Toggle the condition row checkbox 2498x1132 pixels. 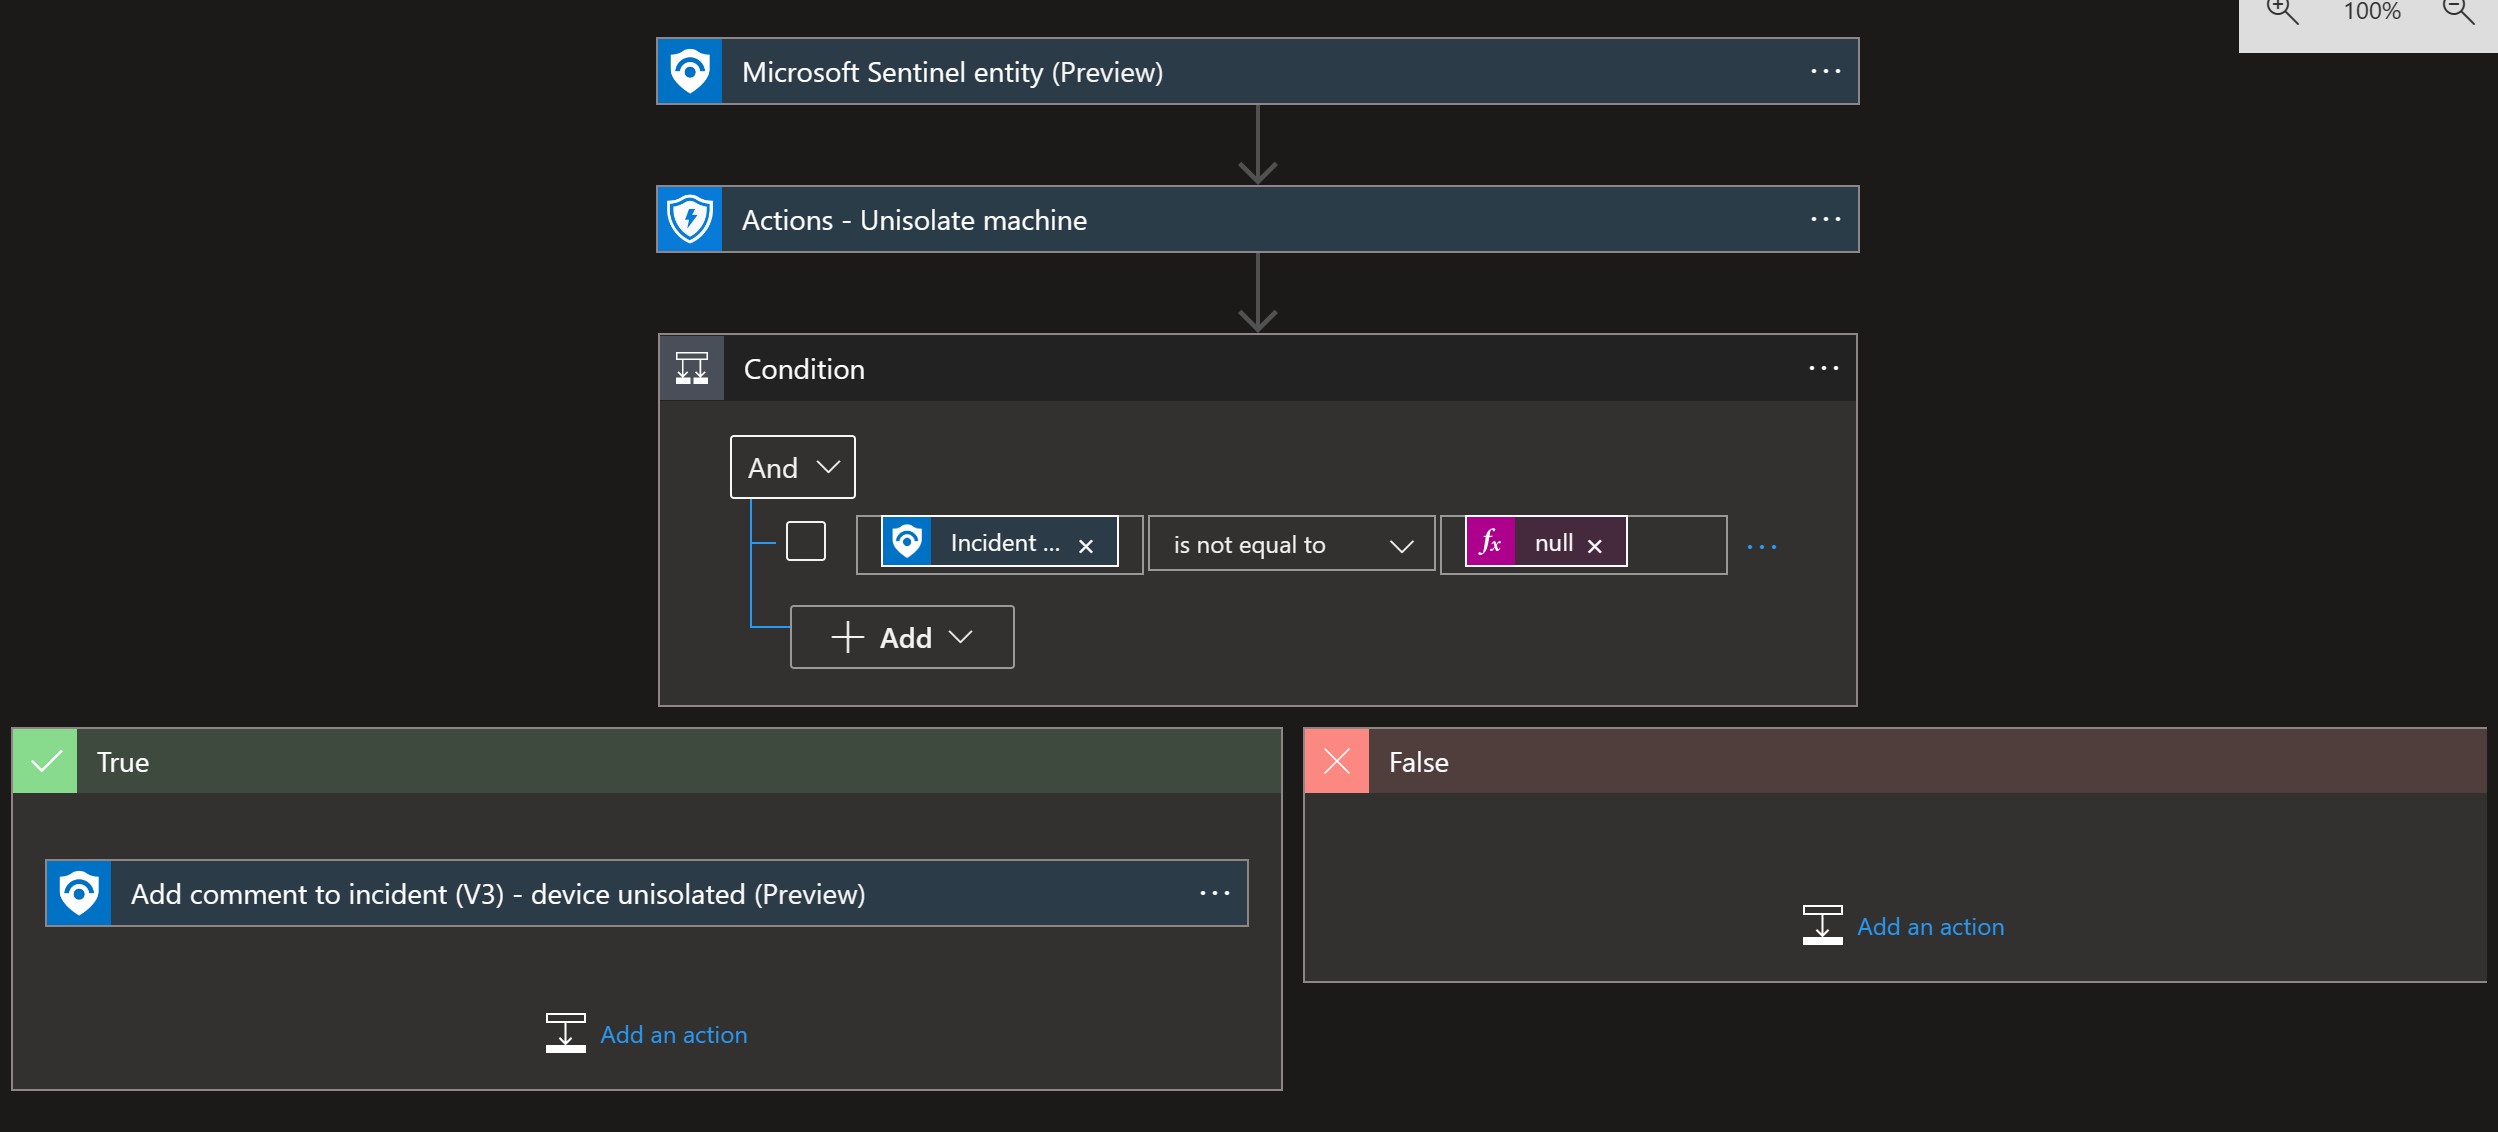805,543
